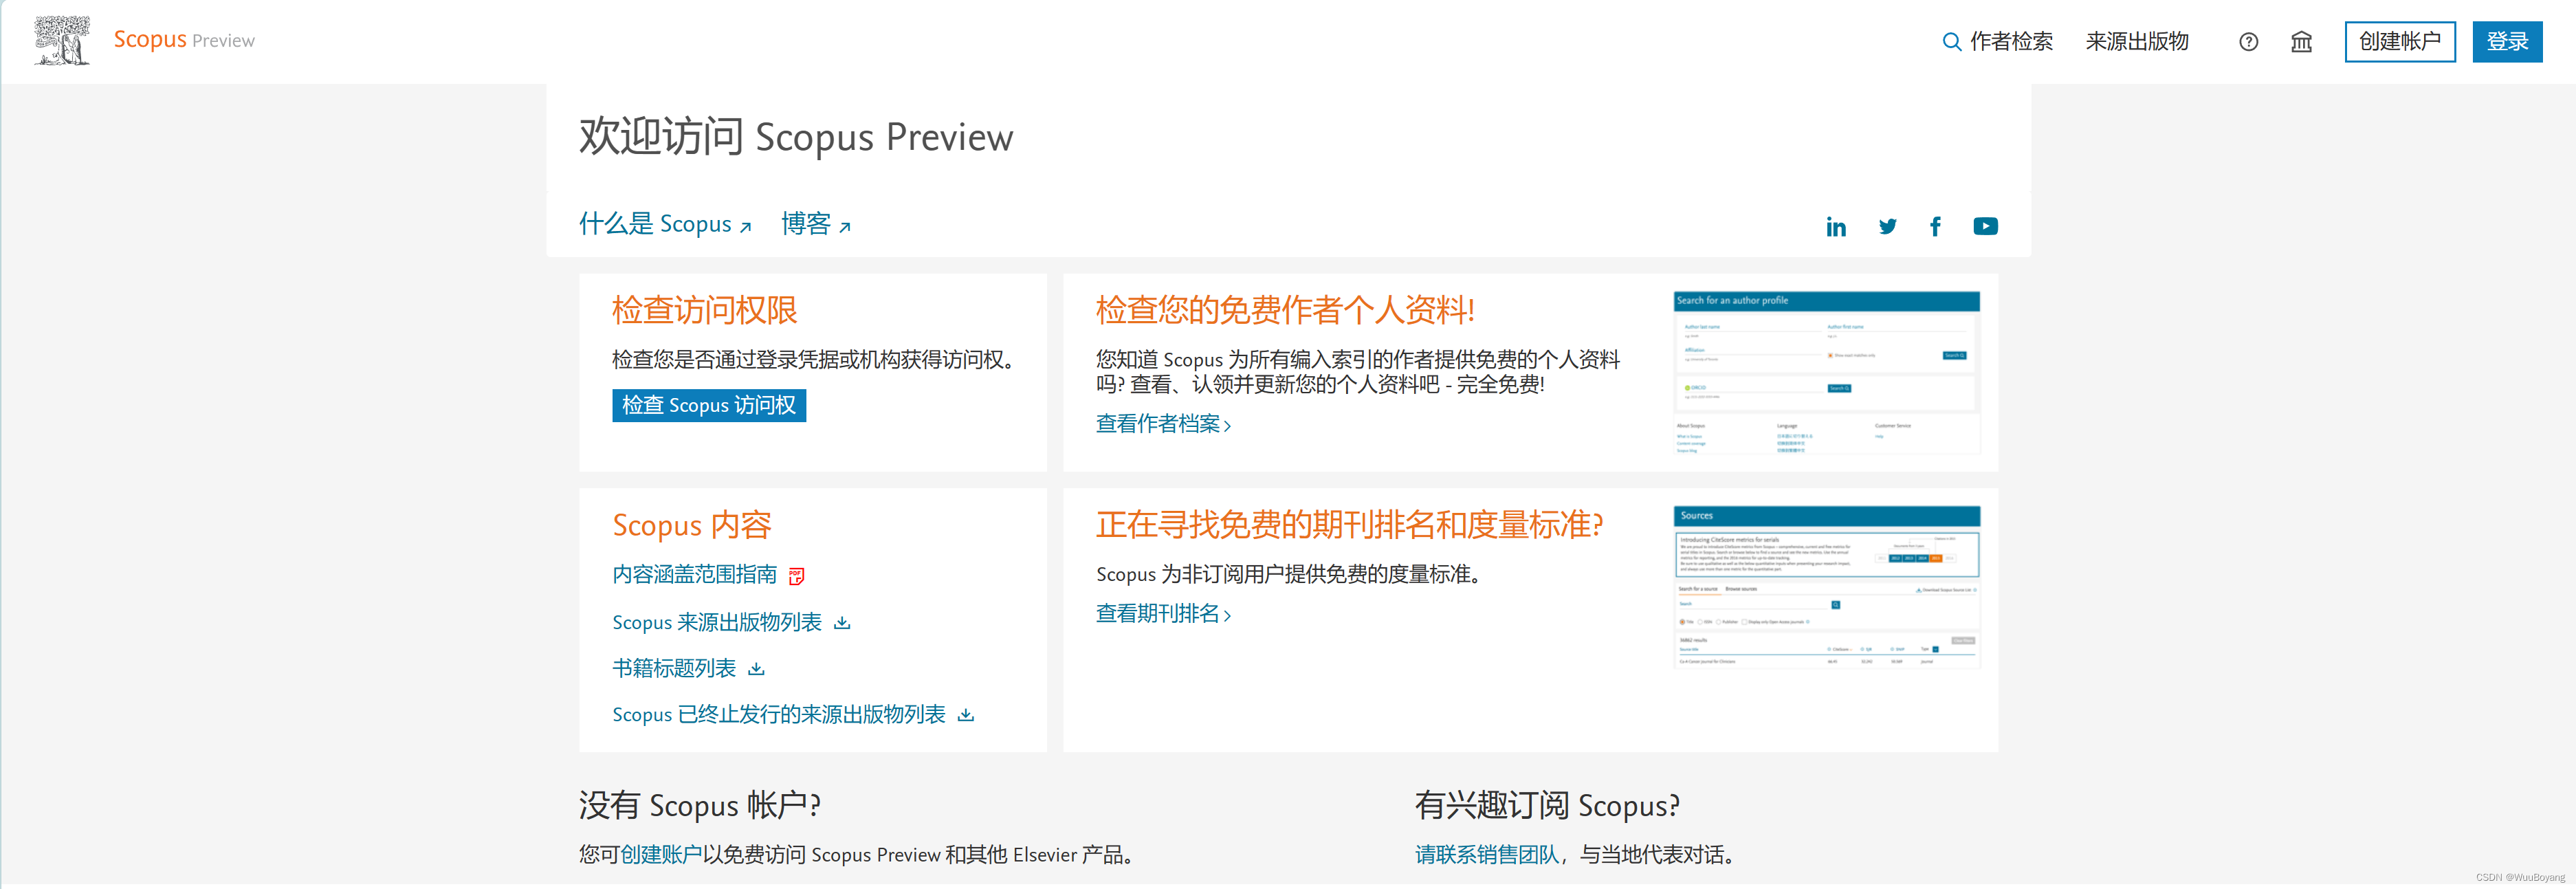
Task: Follow the 查看作者档案 link
Action: coord(1162,424)
